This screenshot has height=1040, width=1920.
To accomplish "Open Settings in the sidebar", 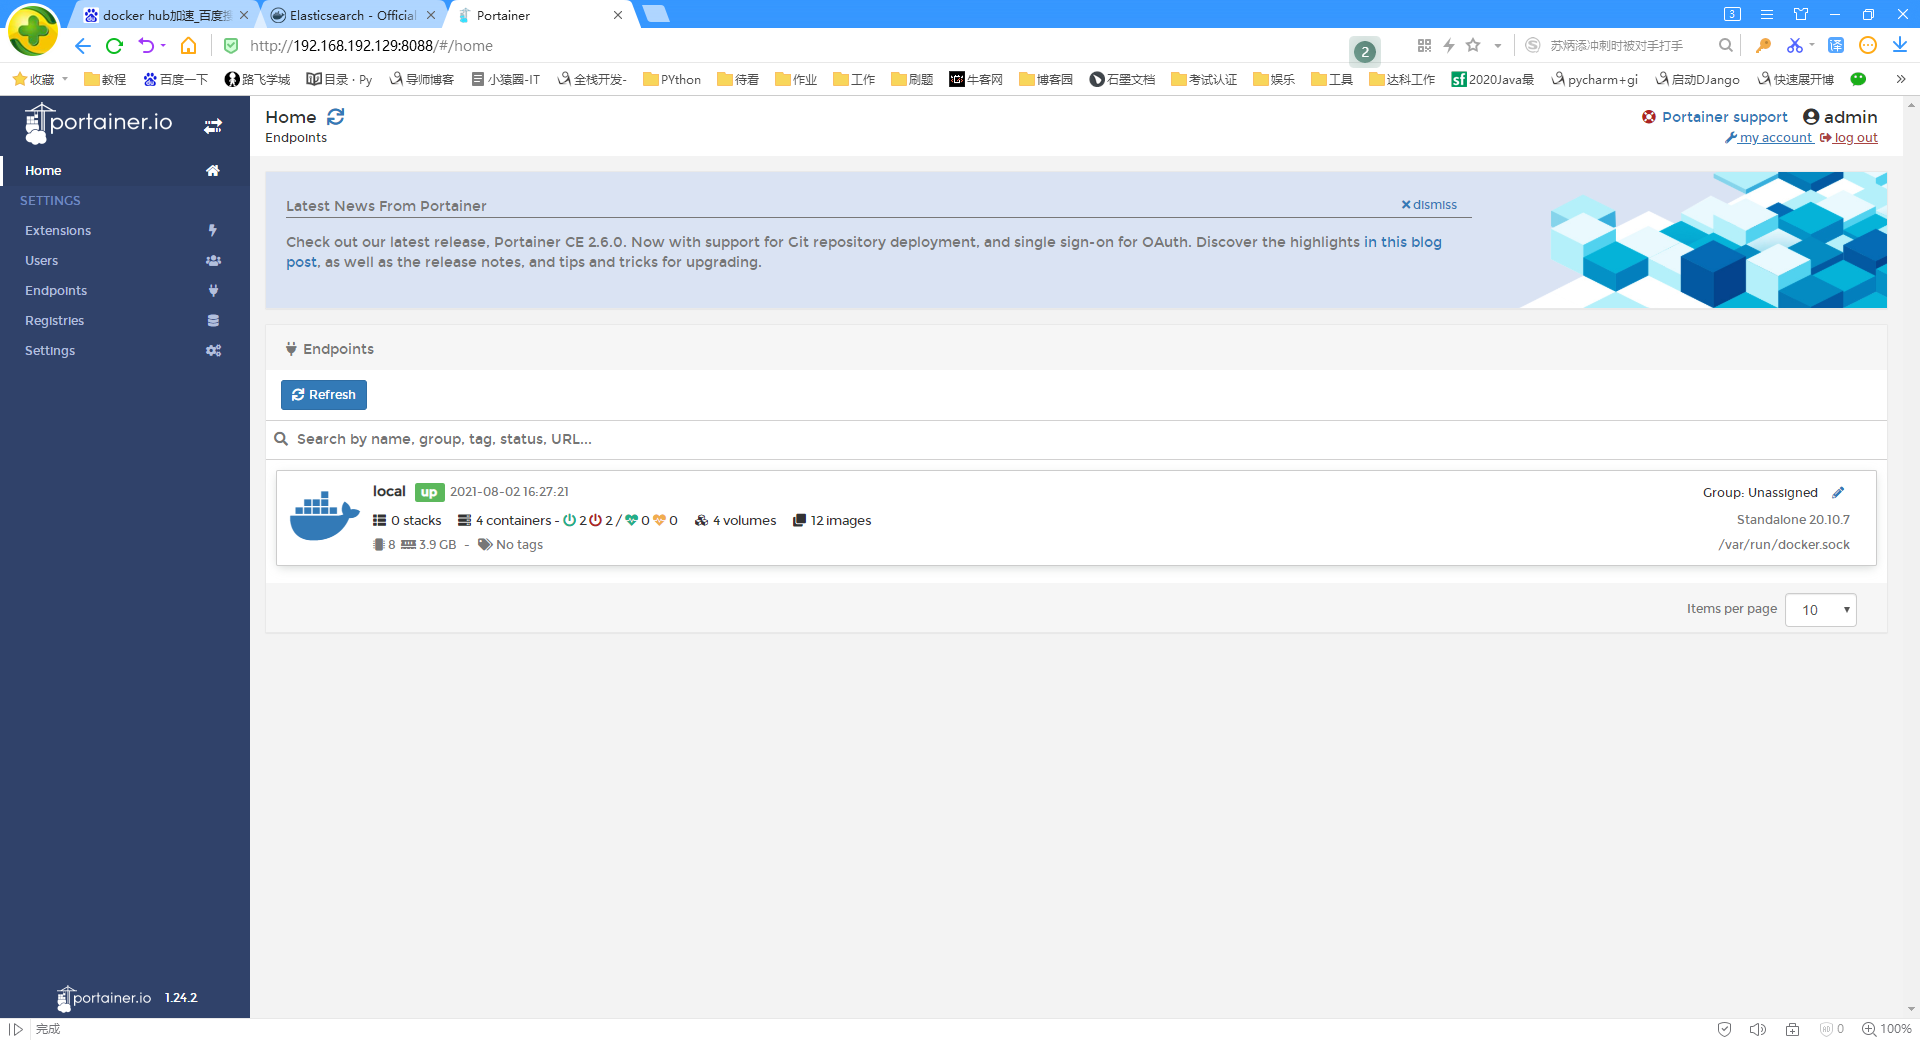I will 125,351.
